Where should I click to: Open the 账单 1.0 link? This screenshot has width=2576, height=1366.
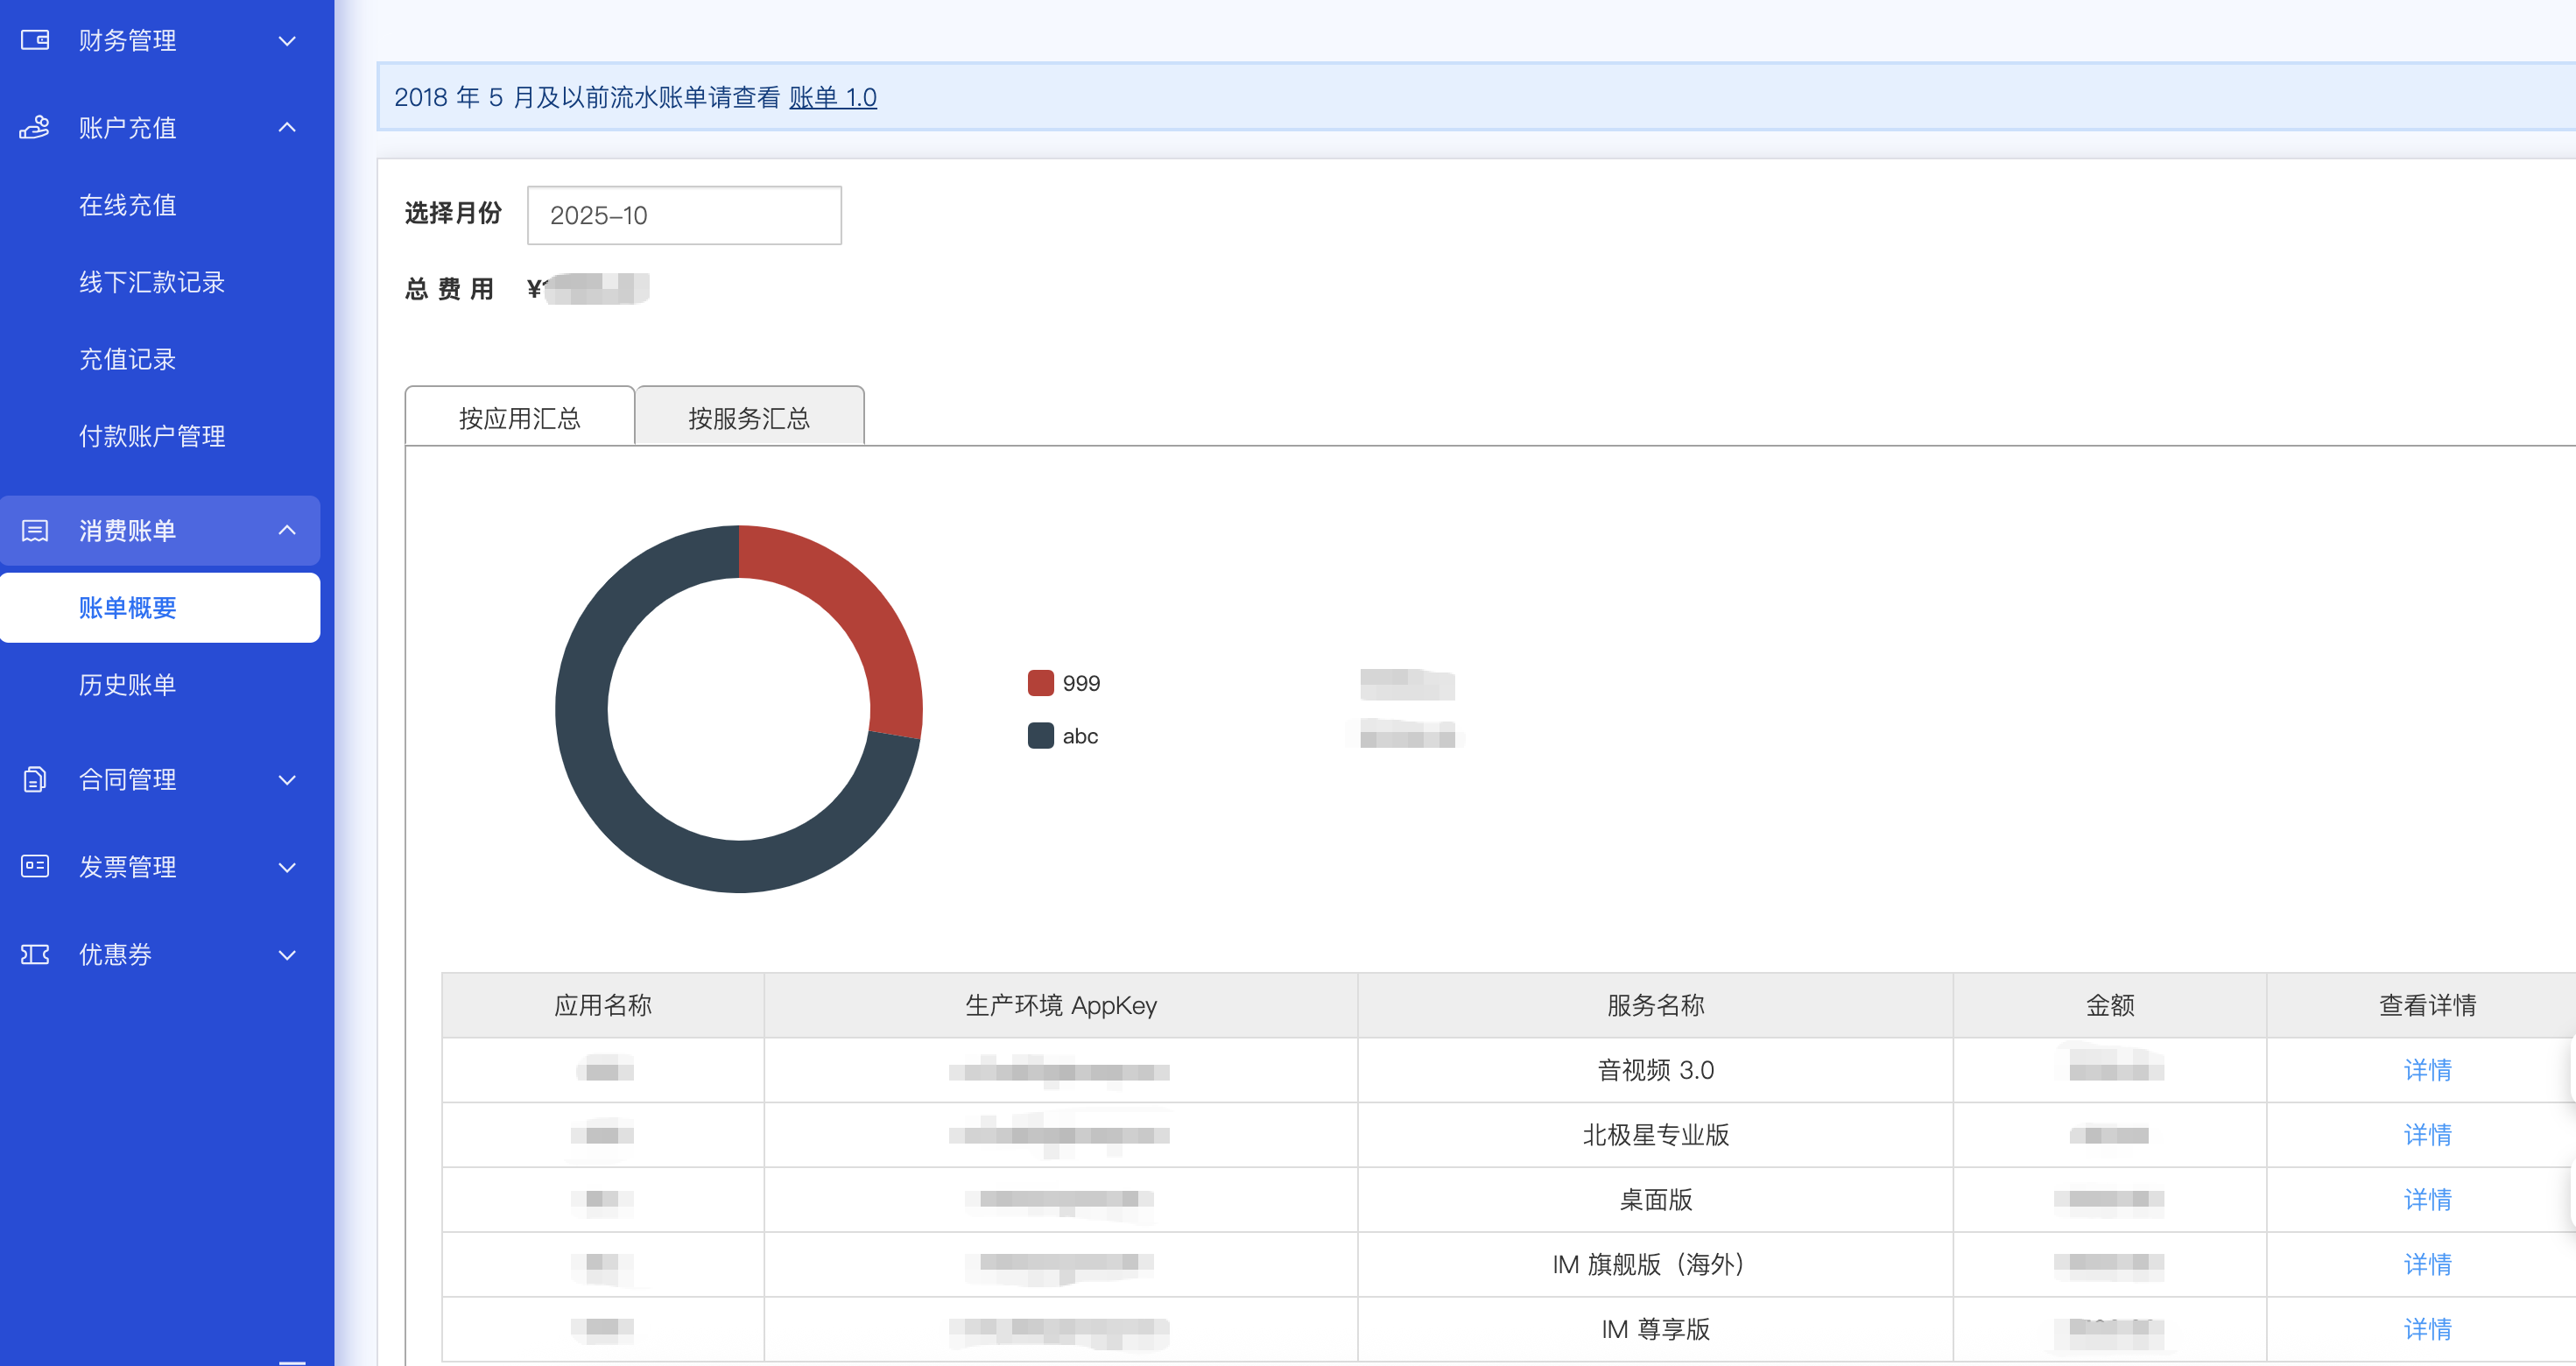[x=832, y=97]
